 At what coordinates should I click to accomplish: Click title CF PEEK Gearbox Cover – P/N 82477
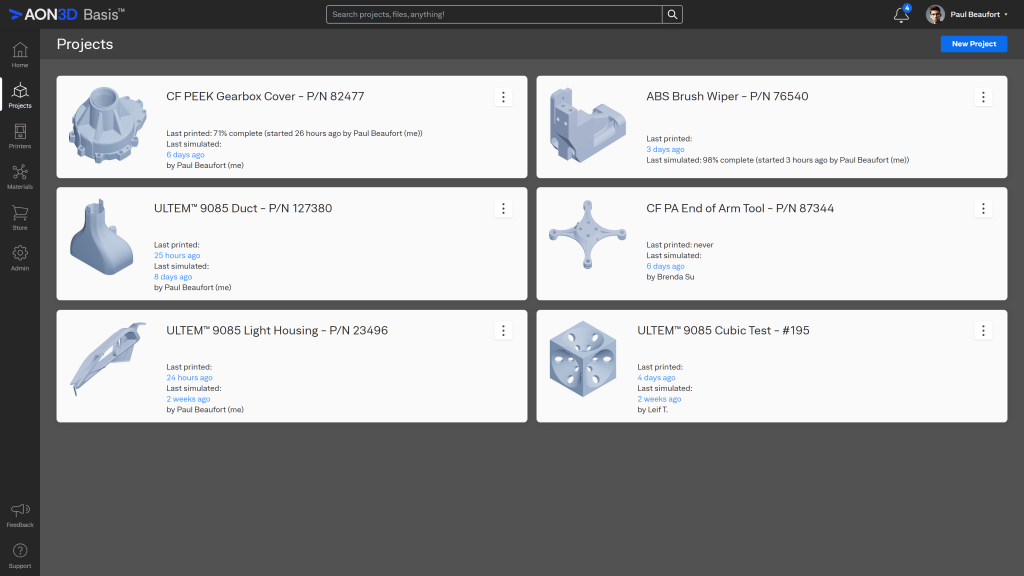pyautogui.click(x=265, y=97)
